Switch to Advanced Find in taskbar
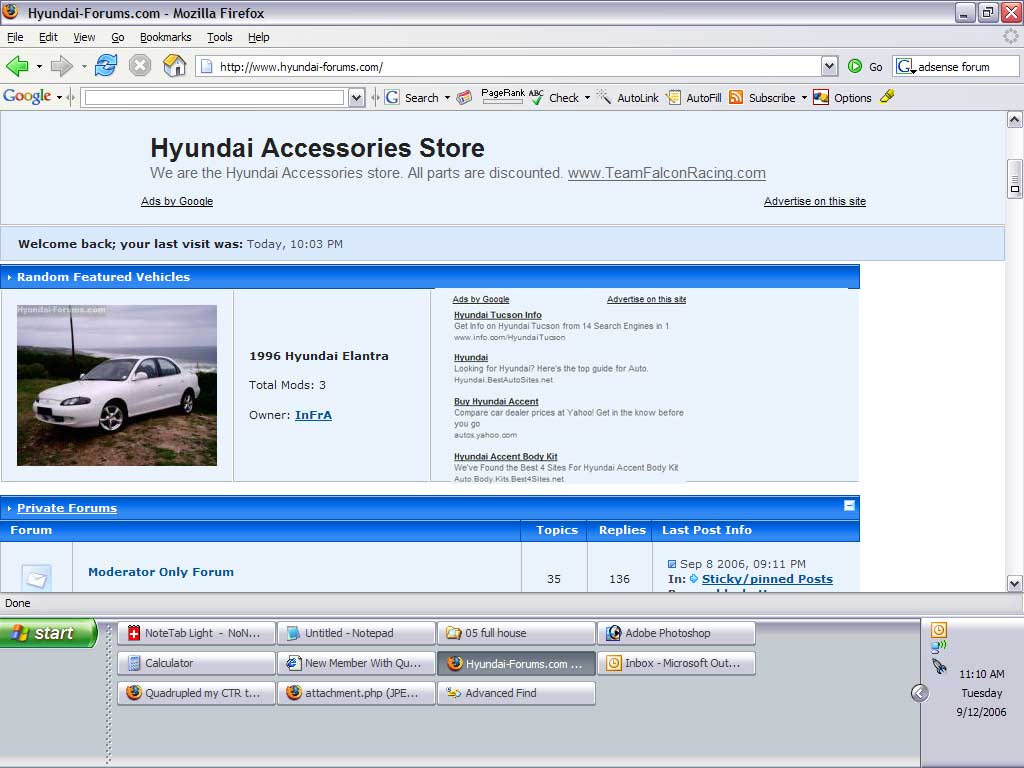The height and width of the screenshot is (768, 1024). pyautogui.click(x=517, y=693)
